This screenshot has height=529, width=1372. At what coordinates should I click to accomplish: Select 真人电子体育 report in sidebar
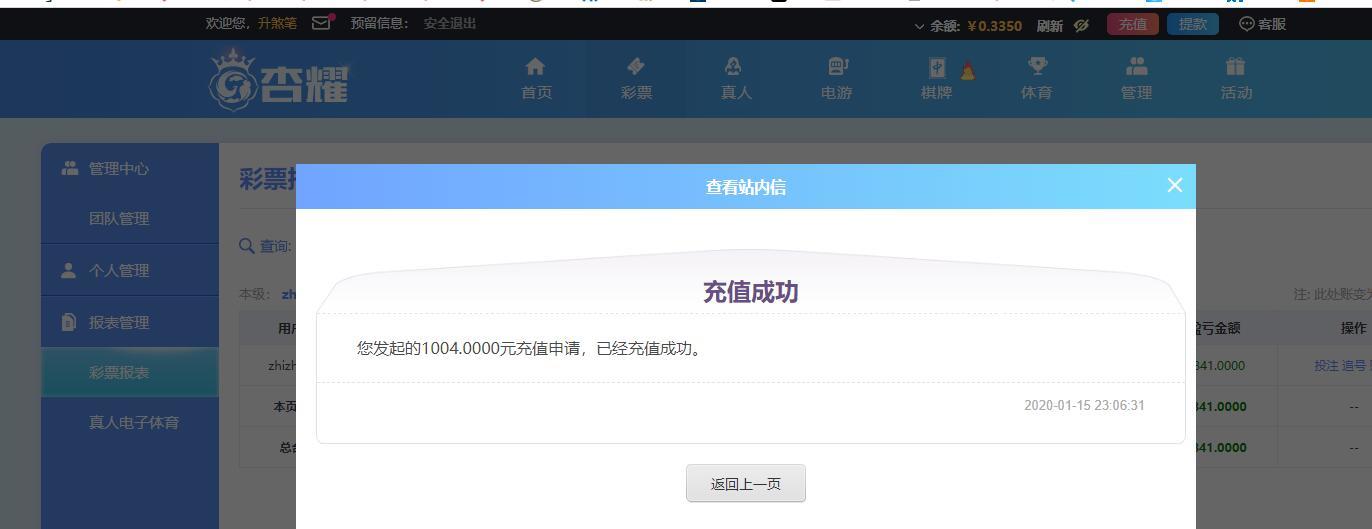pyautogui.click(x=134, y=423)
